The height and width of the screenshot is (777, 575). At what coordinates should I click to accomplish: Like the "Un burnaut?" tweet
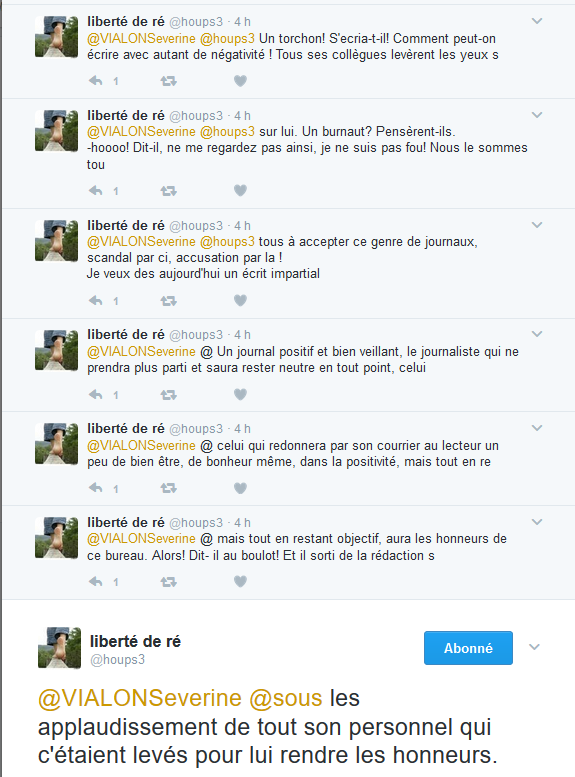click(x=240, y=190)
